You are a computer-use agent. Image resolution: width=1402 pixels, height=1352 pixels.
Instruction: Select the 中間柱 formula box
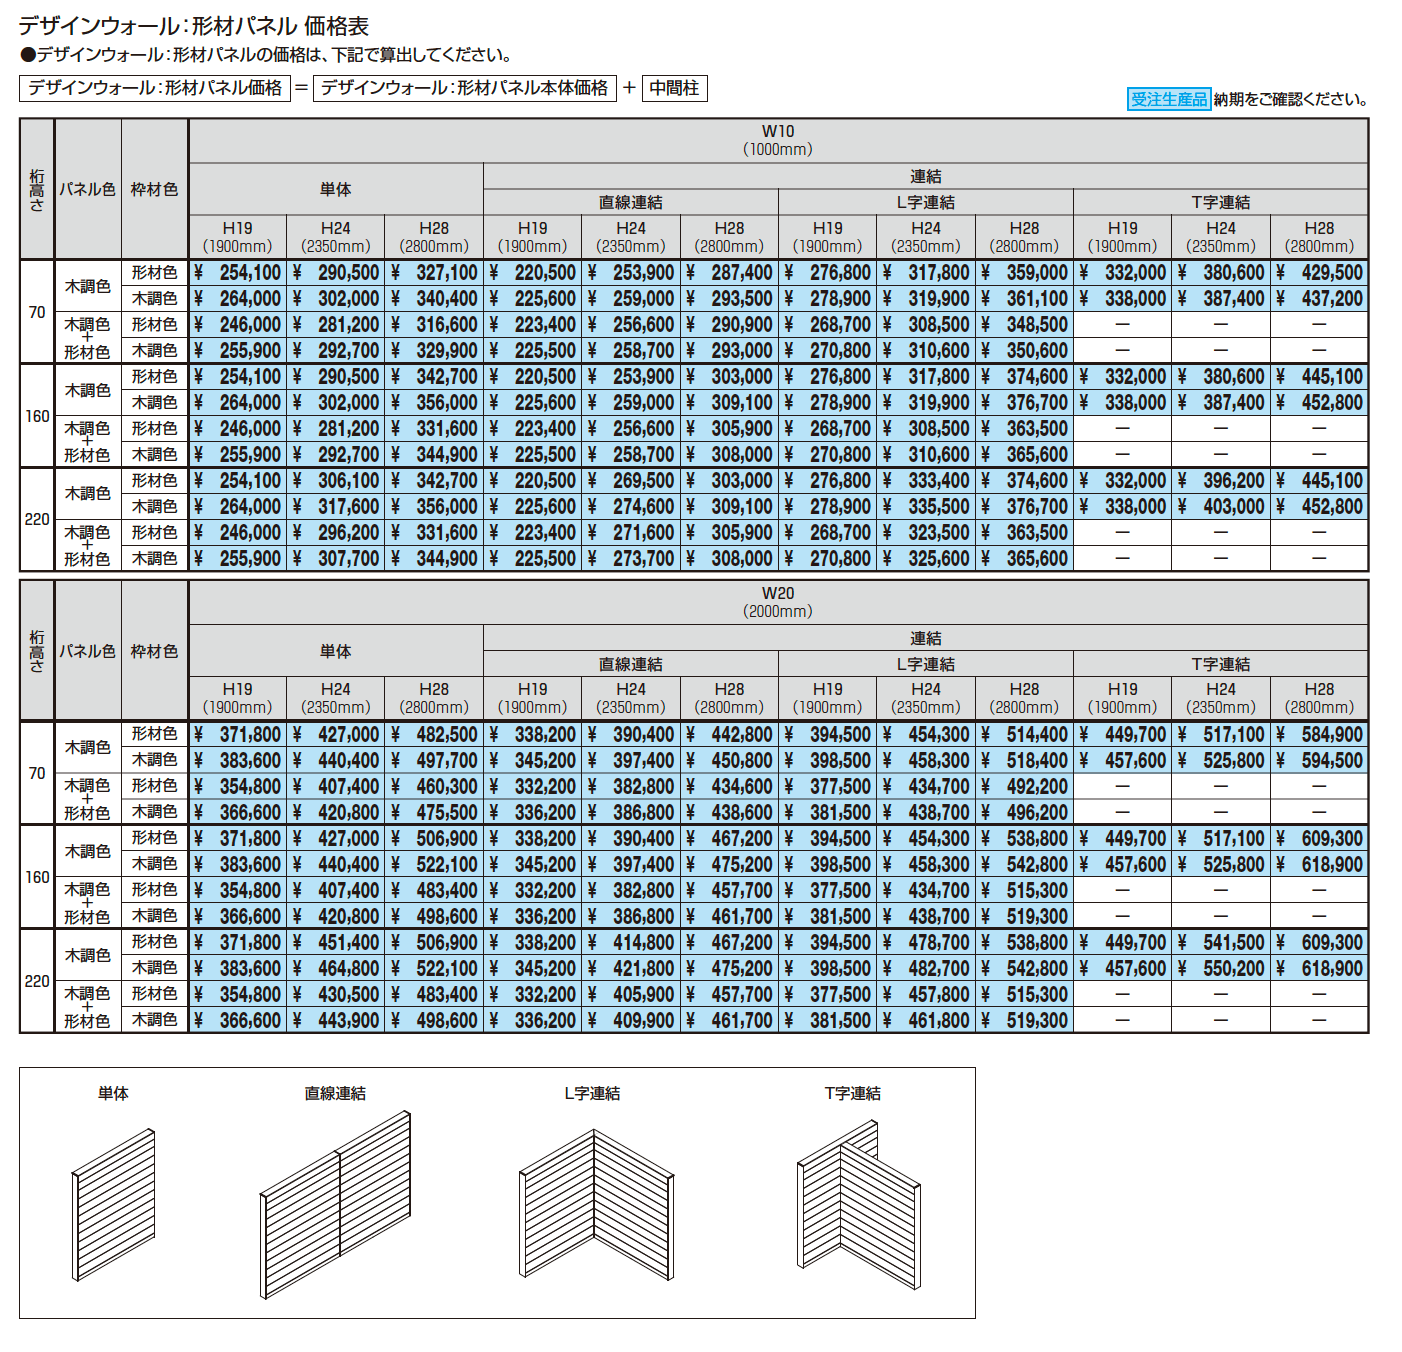[x=674, y=88]
